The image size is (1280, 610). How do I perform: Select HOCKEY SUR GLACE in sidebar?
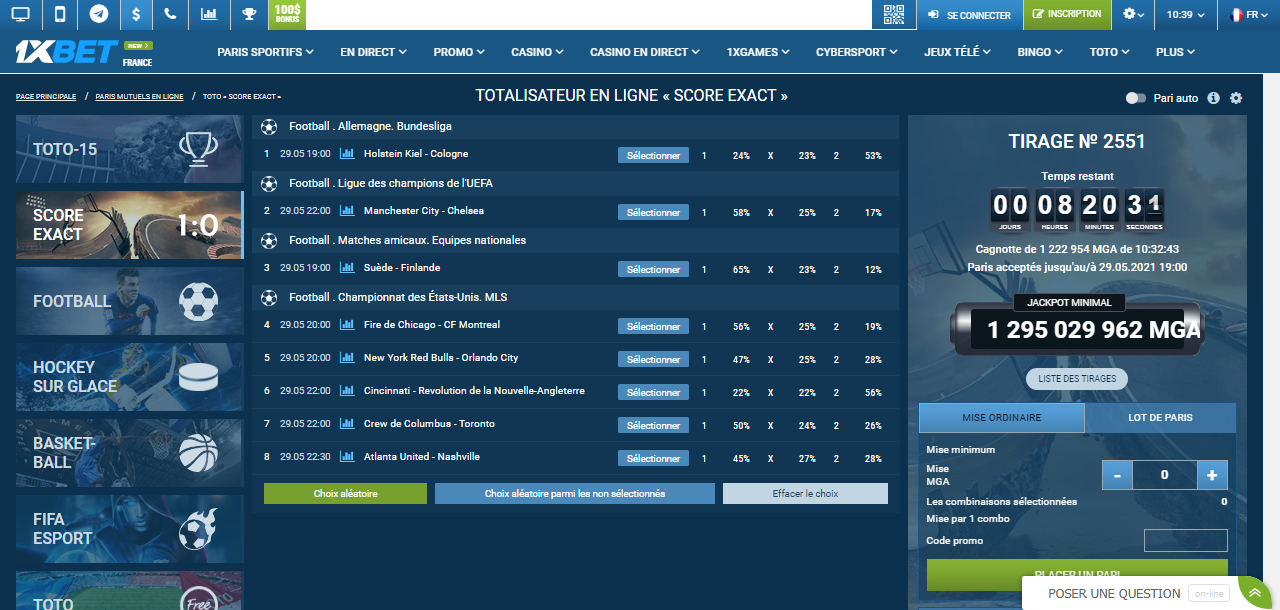(x=129, y=377)
